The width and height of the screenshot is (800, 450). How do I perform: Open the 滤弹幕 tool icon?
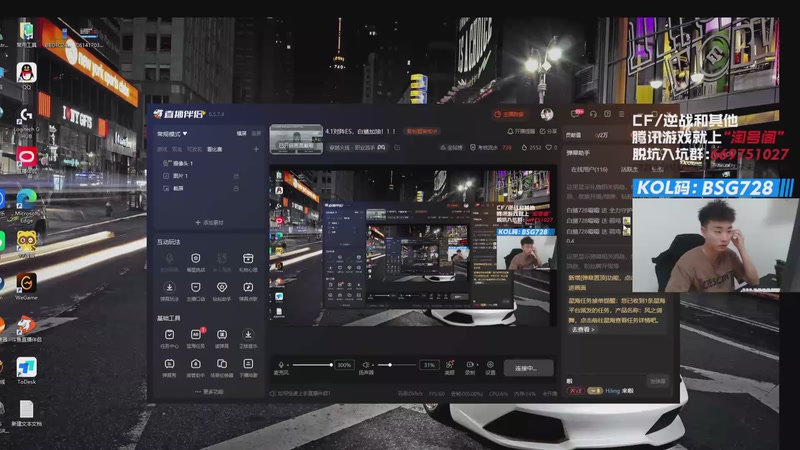pos(221,338)
